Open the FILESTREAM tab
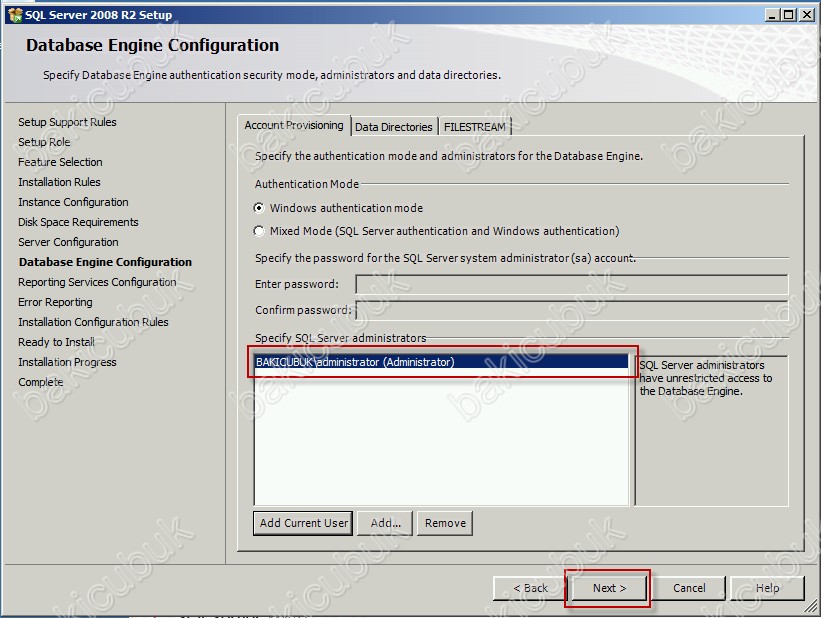The height and width of the screenshot is (618, 821). coord(474,127)
